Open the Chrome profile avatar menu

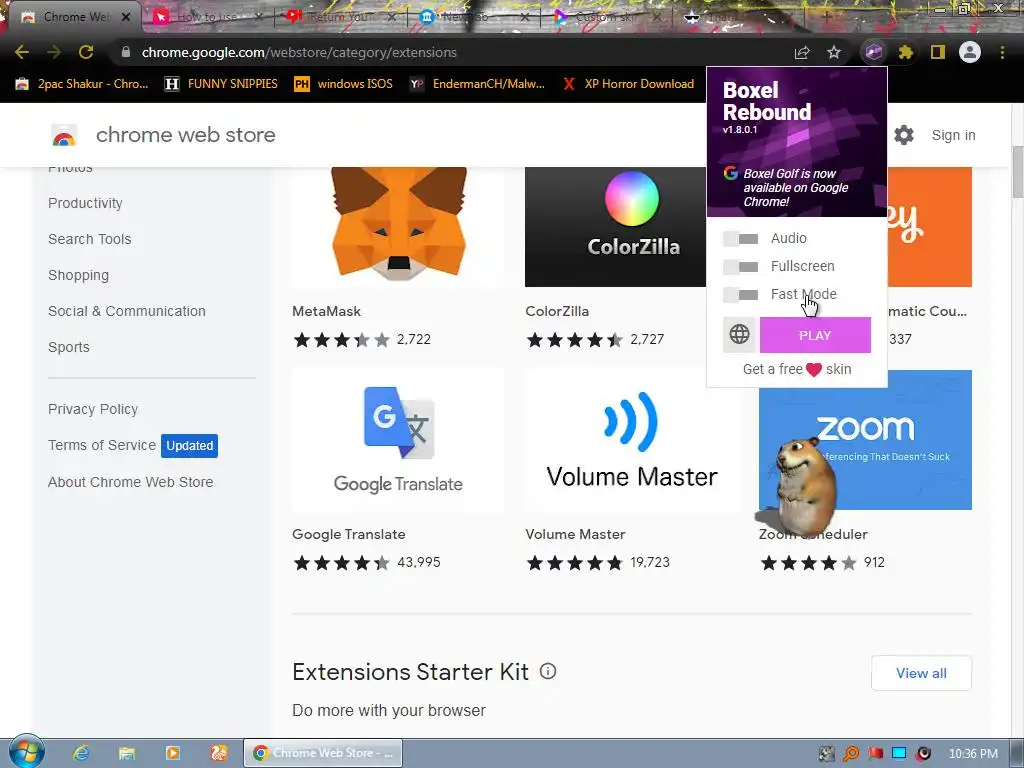tap(970, 52)
